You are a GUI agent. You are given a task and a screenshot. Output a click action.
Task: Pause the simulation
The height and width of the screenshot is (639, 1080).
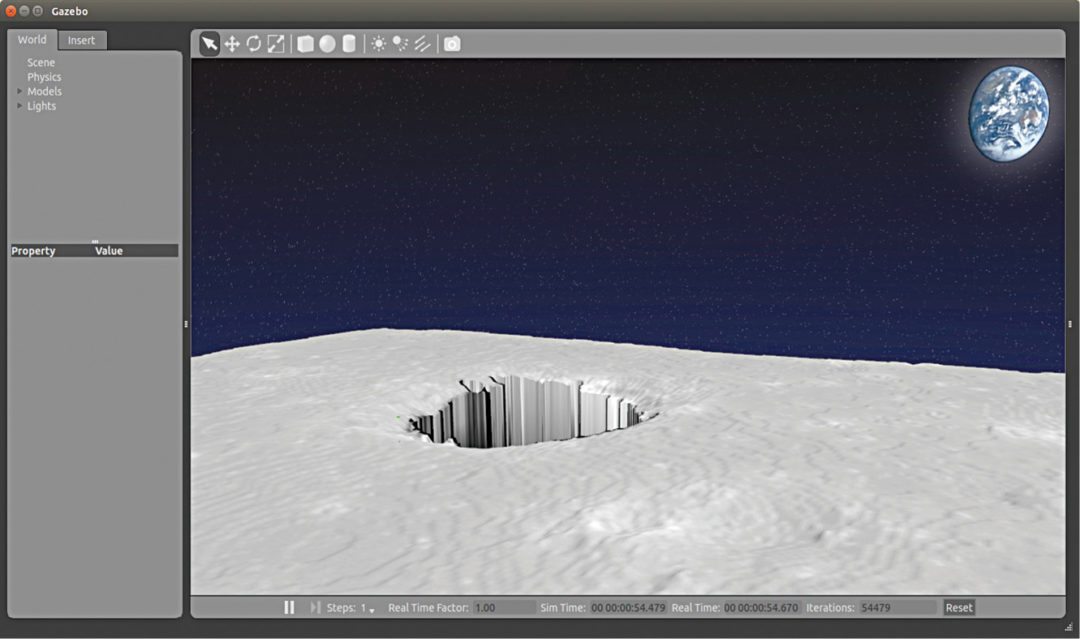click(x=289, y=607)
